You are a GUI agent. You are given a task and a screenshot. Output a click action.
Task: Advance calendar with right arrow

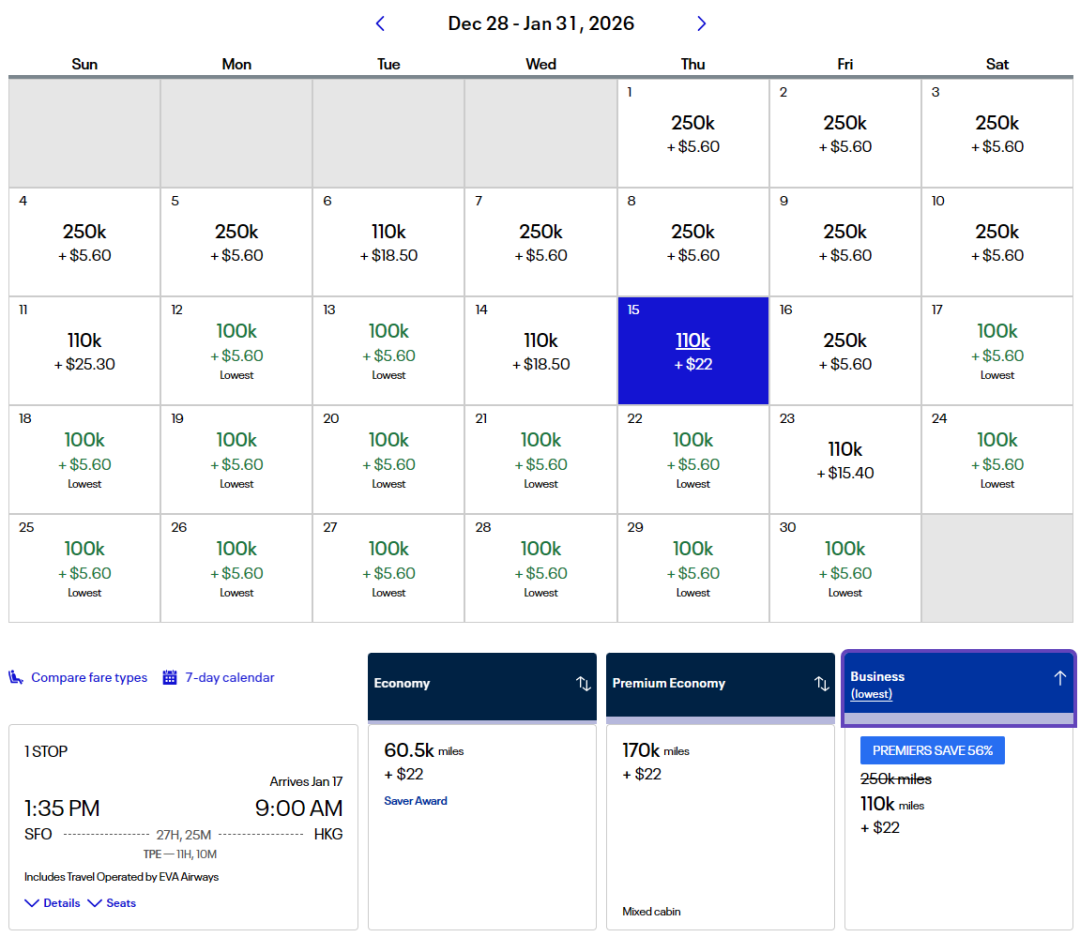tap(701, 24)
